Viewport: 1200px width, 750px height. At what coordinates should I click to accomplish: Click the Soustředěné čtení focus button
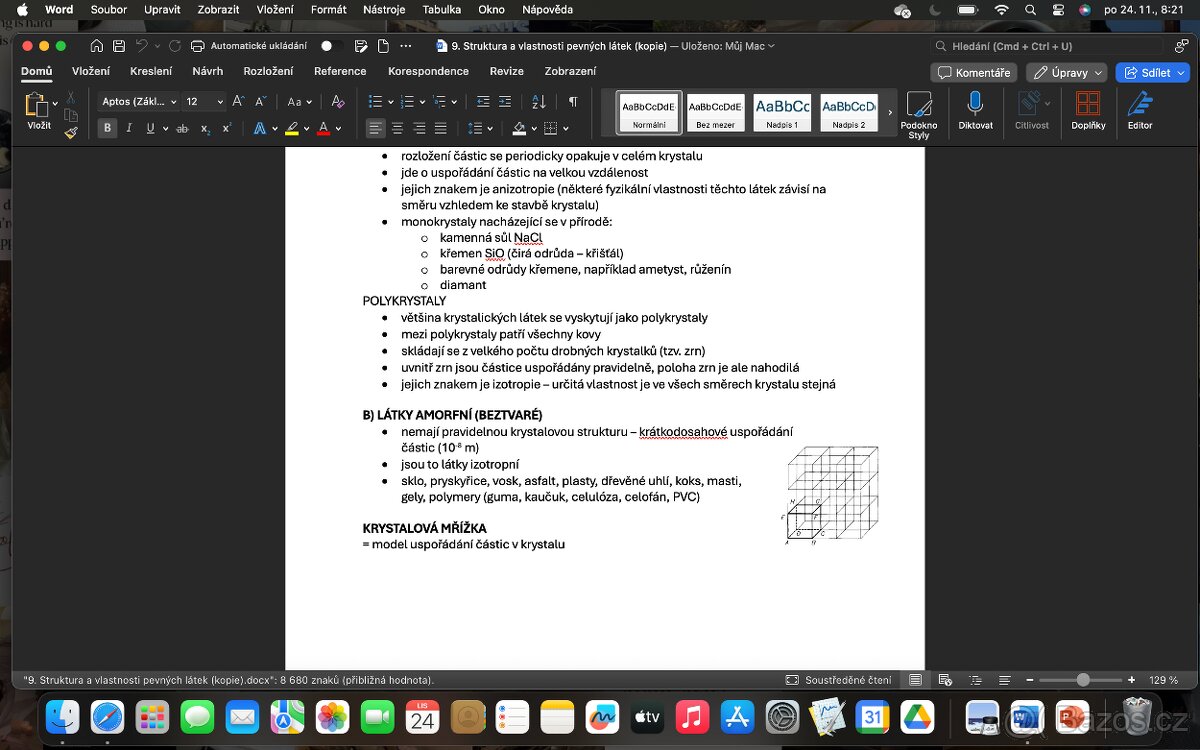tap(839, 680)
